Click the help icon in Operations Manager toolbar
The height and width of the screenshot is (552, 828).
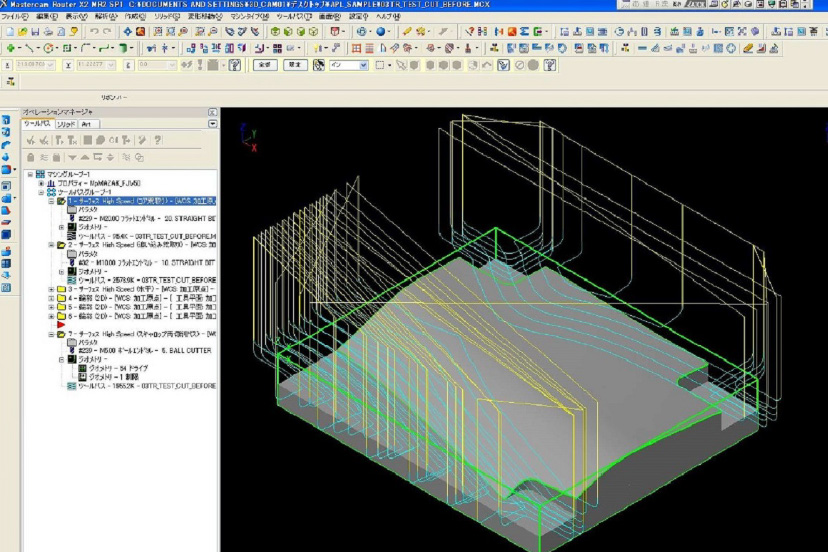[x=155, y=140]
